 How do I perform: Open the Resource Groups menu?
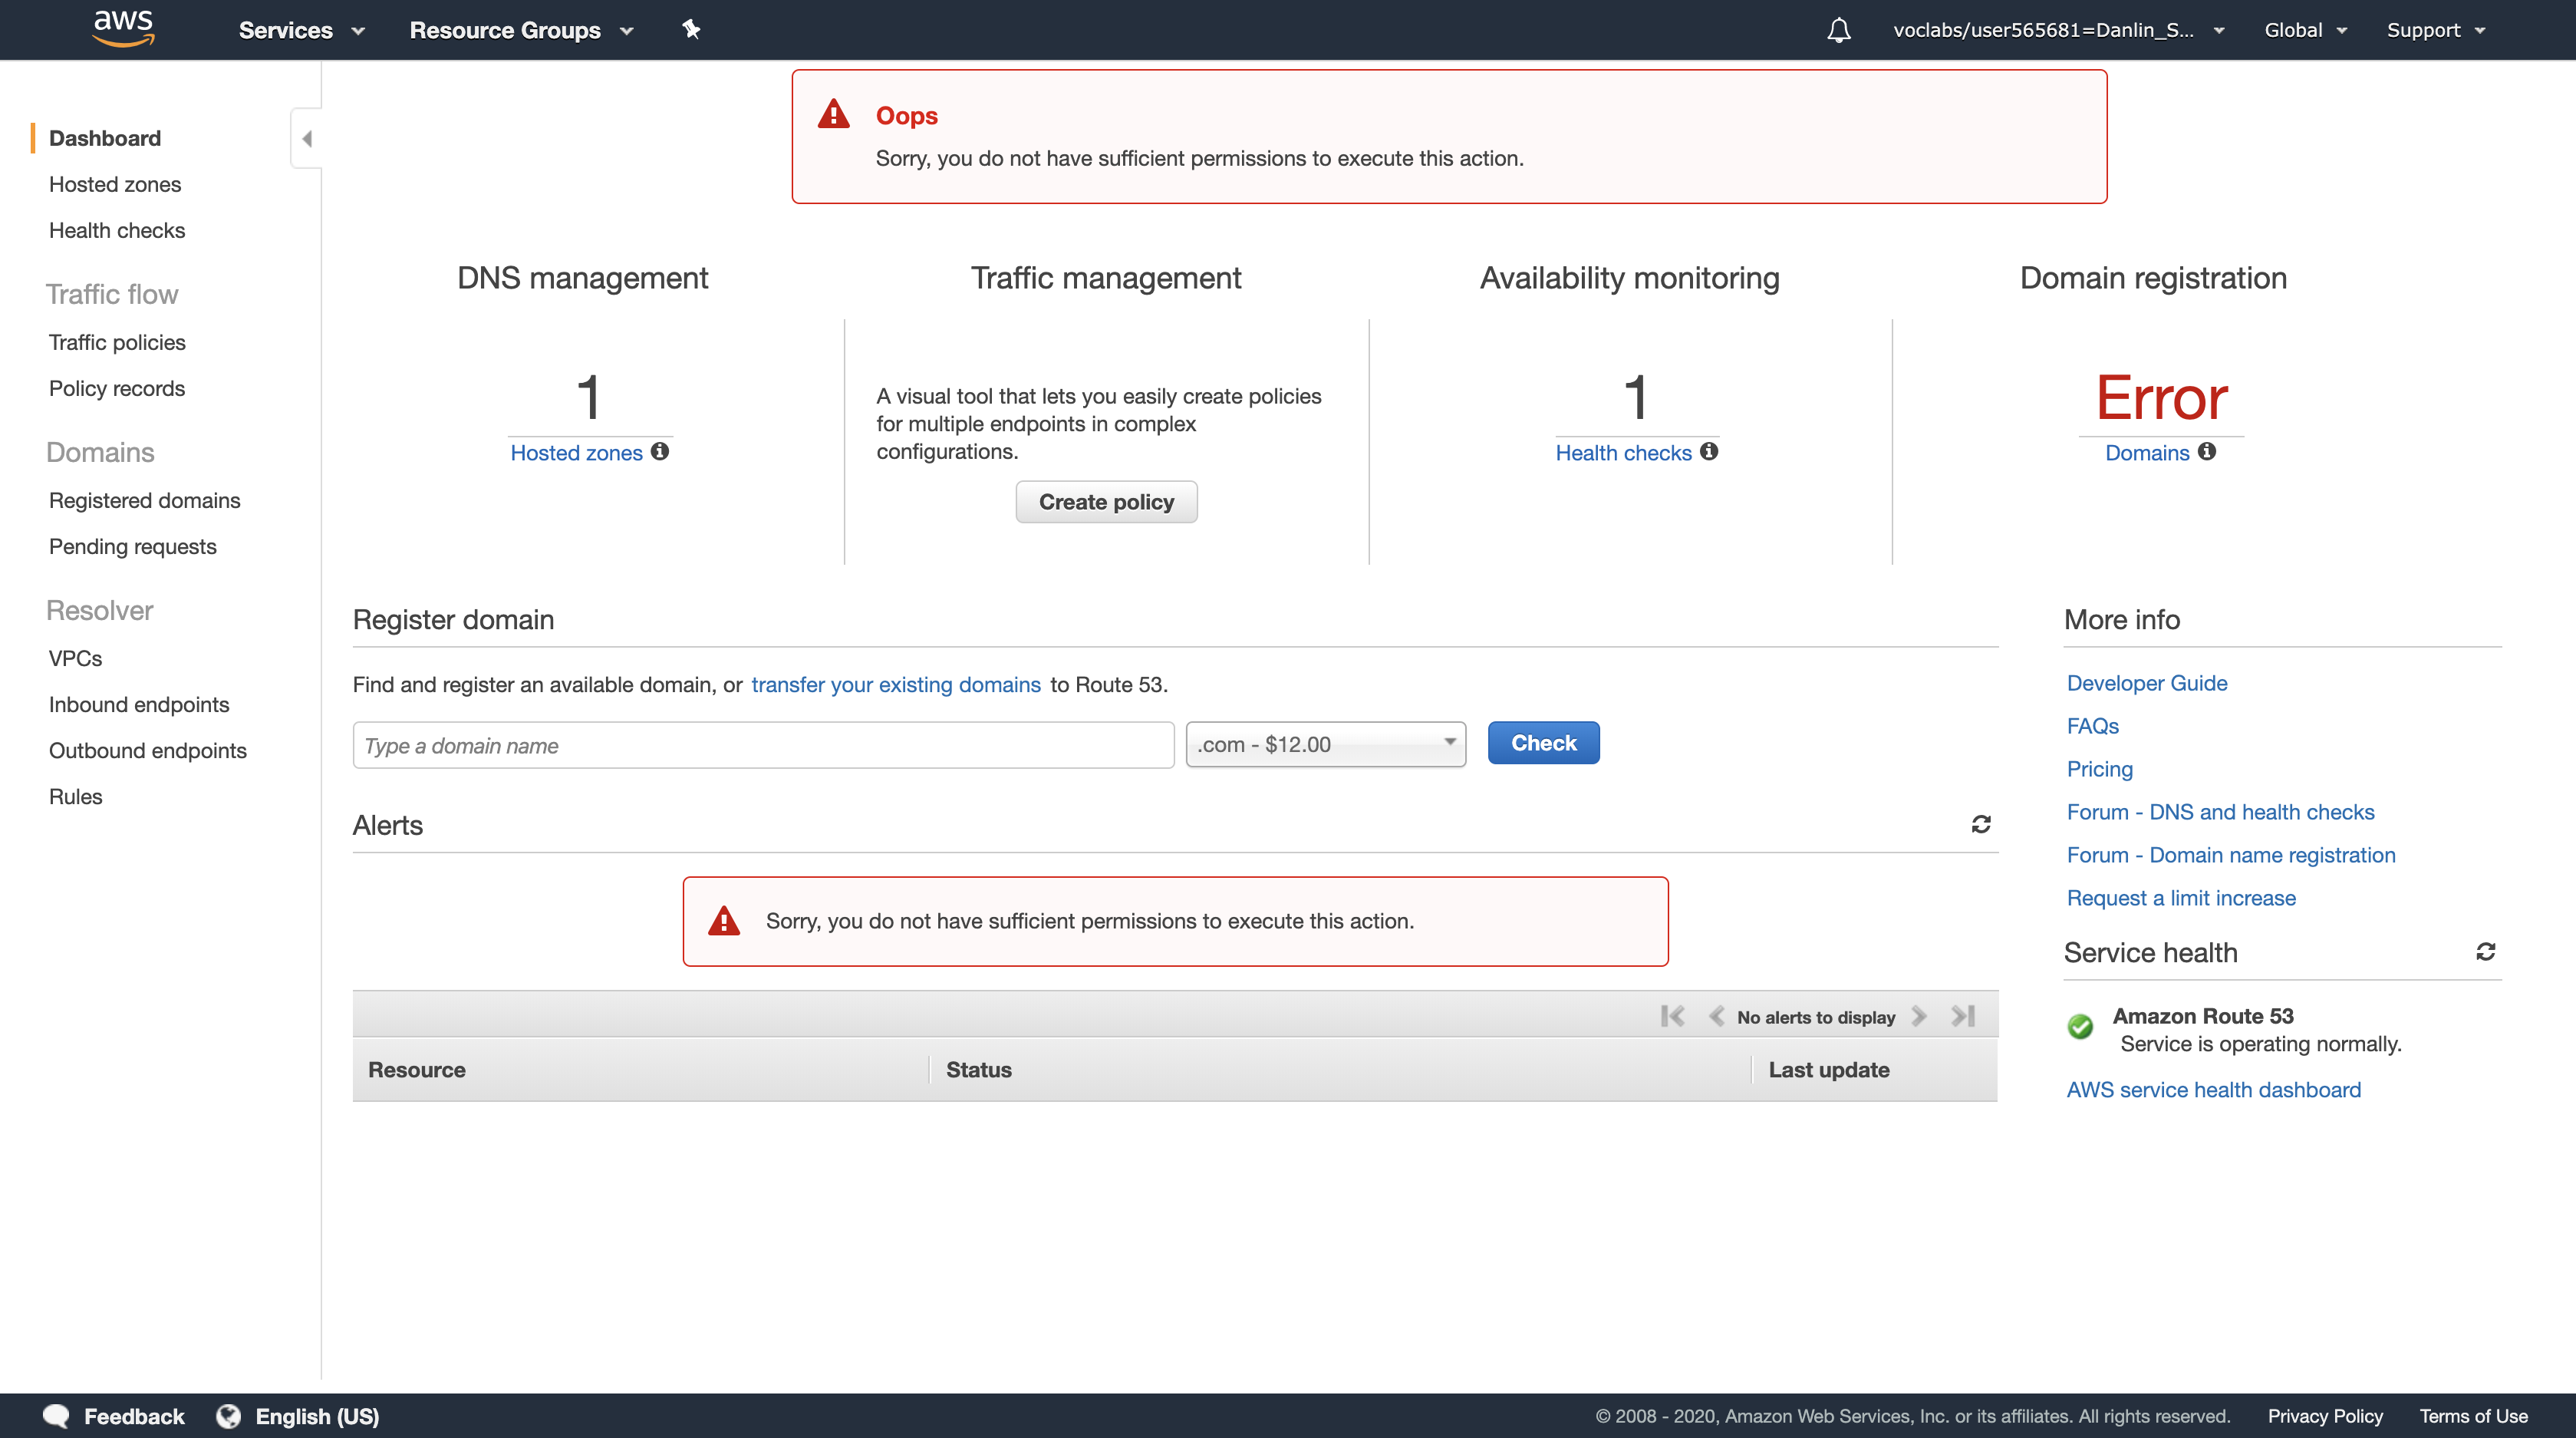521,30
